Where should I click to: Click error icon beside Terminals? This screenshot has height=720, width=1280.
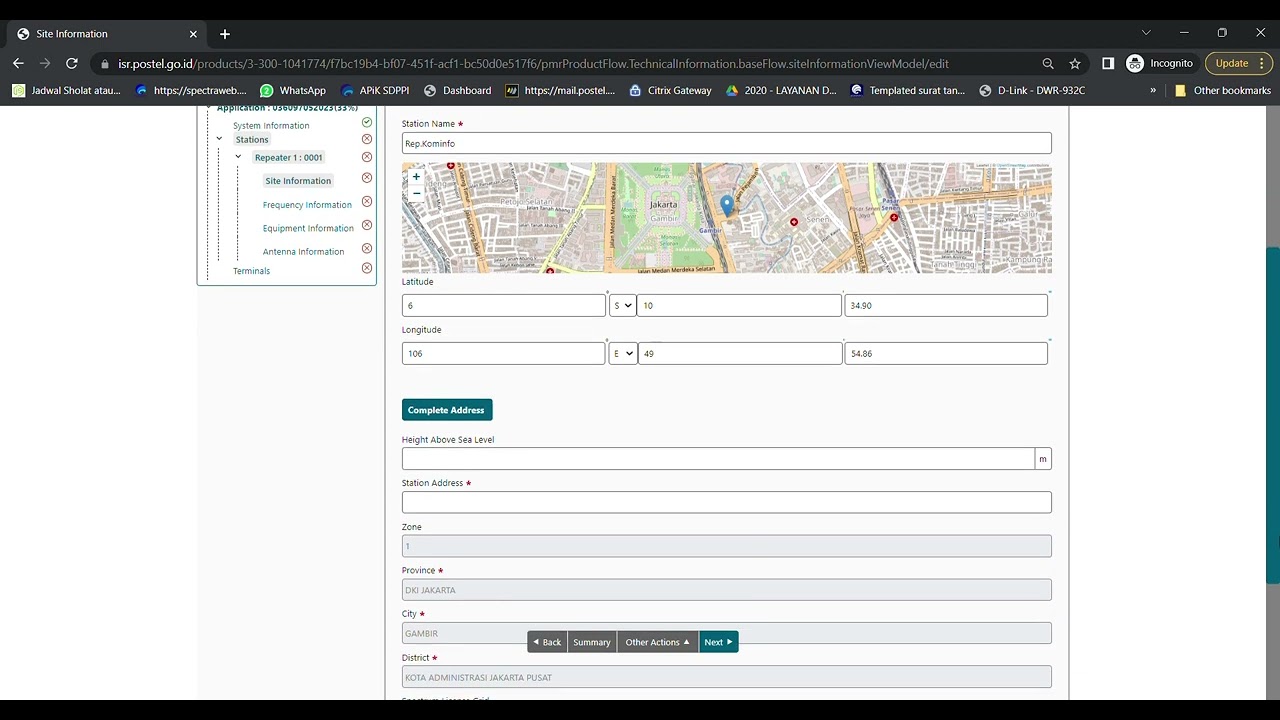tap(367, 268)
